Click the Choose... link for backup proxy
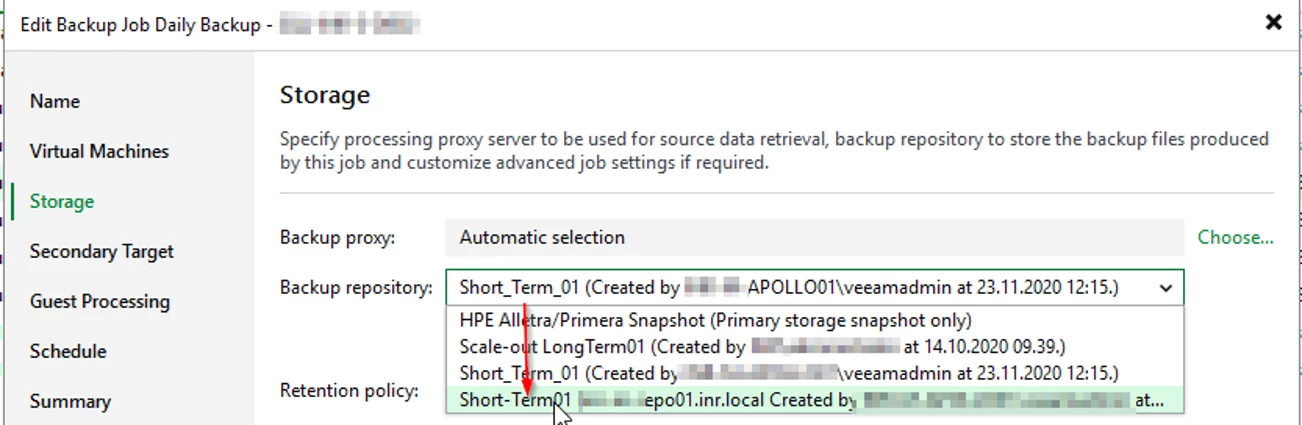 coord(1236,238)
